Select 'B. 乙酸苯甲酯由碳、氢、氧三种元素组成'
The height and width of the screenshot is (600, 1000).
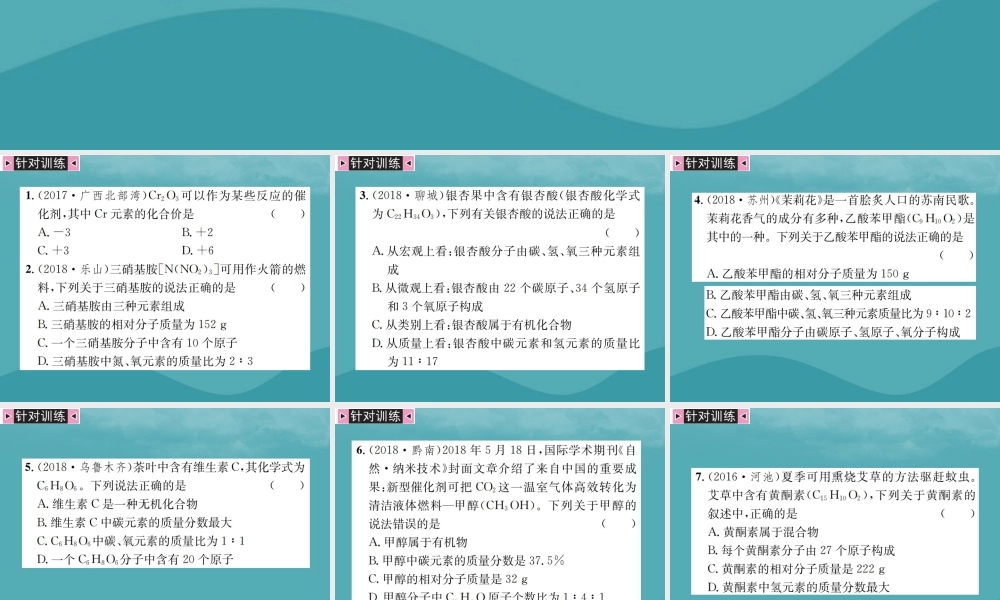pyautogui.click(x=809, y=295)
